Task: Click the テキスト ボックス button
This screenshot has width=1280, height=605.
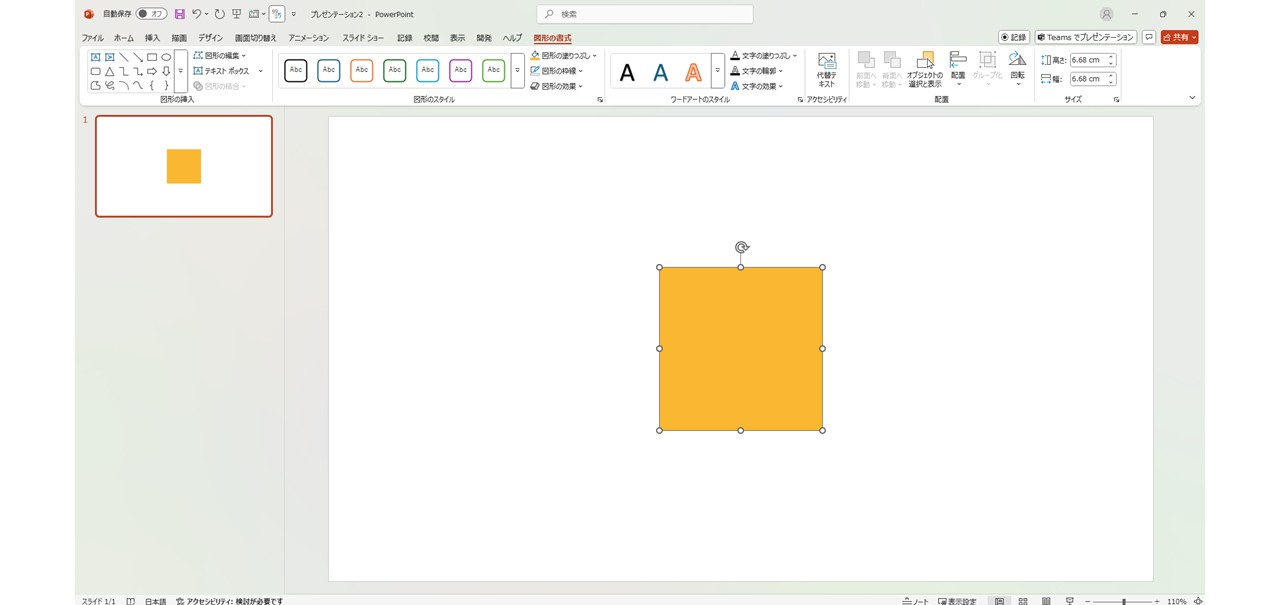Action: pos(222,71)
